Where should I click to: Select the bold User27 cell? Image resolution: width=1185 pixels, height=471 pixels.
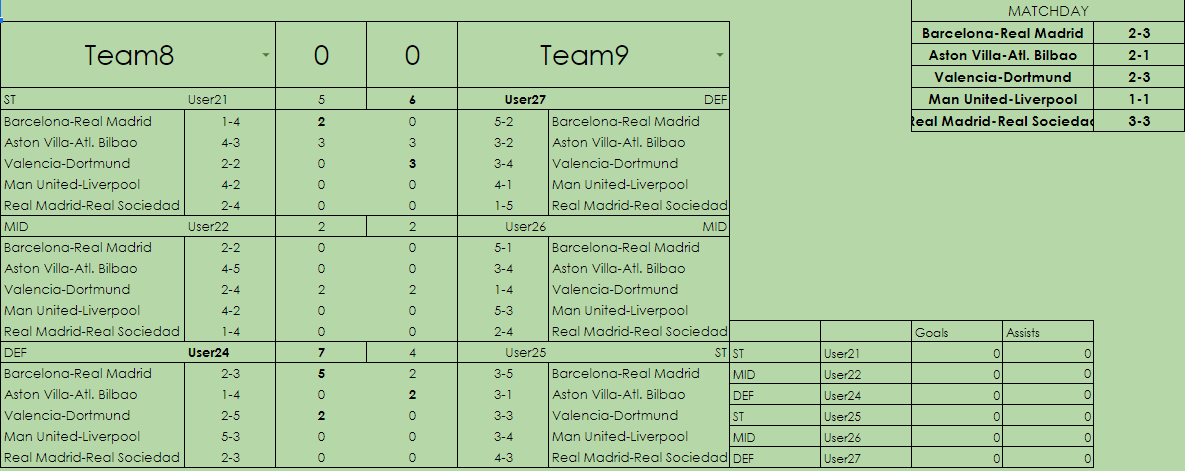tap(525, 100)
